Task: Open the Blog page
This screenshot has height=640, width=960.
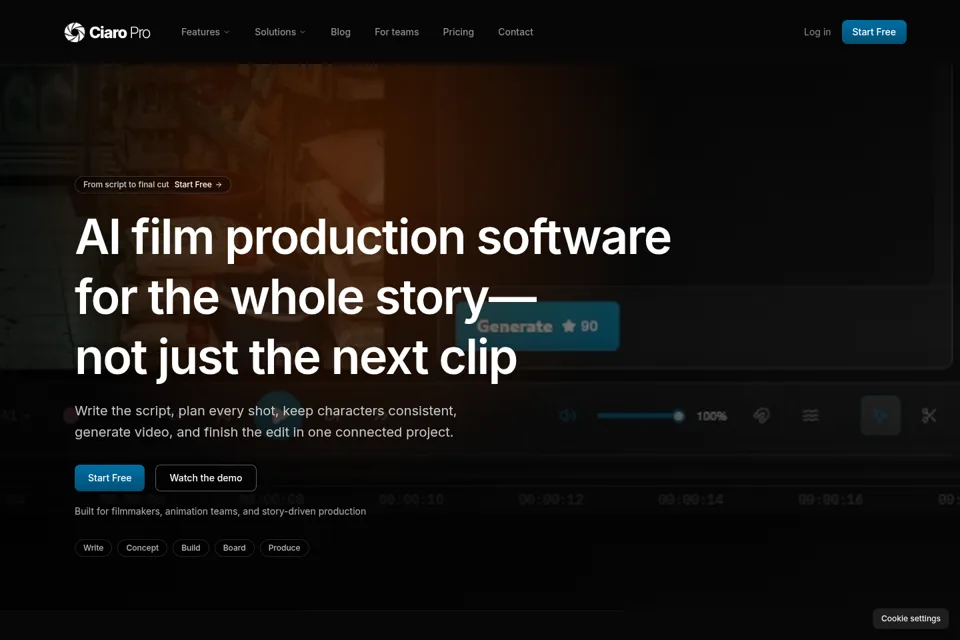Action: click(x=340, y=32)
